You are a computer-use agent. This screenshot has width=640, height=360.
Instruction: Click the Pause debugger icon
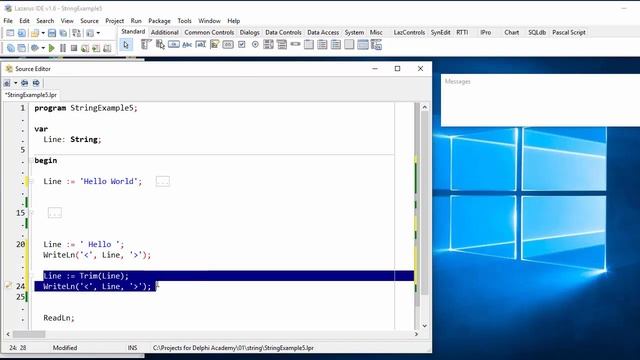coord(63,48)
